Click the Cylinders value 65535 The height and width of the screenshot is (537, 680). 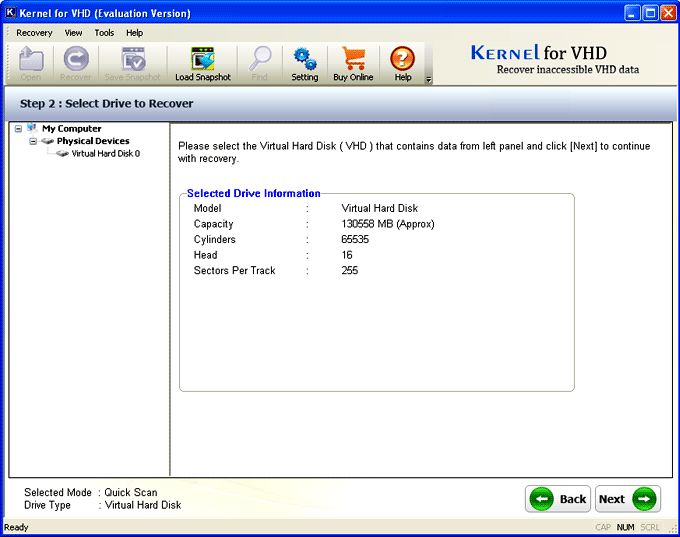(x=355, y=239)
